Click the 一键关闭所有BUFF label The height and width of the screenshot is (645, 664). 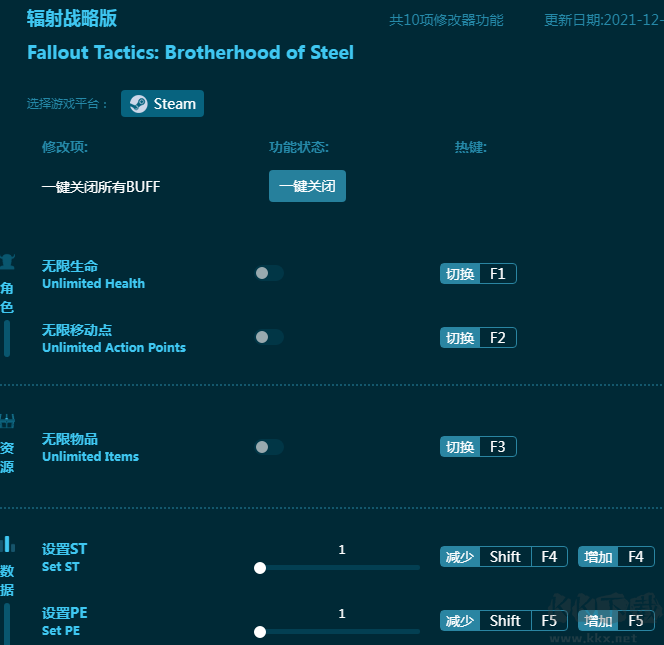(x=101, y=187)
